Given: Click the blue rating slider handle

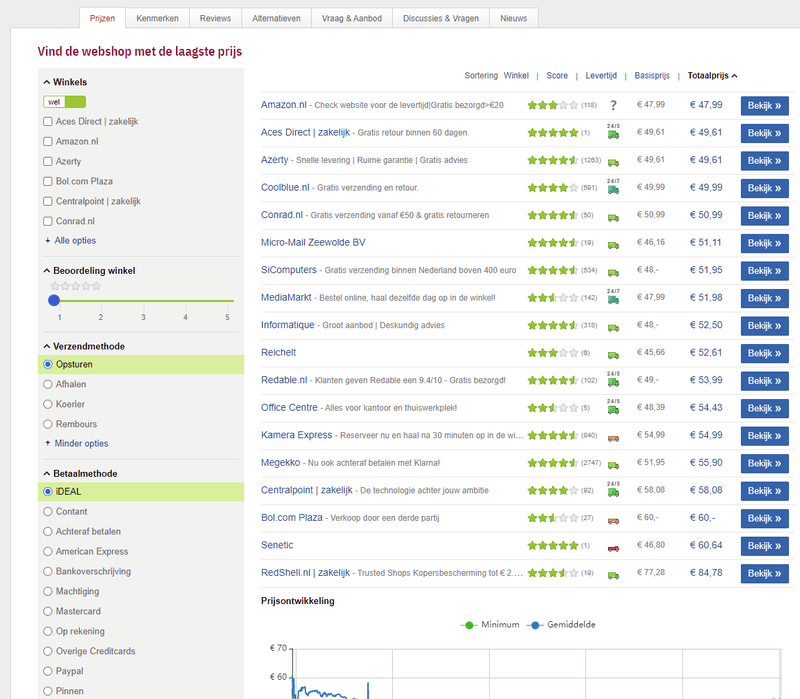Looking at the screenshot, I should click(54, 301).
